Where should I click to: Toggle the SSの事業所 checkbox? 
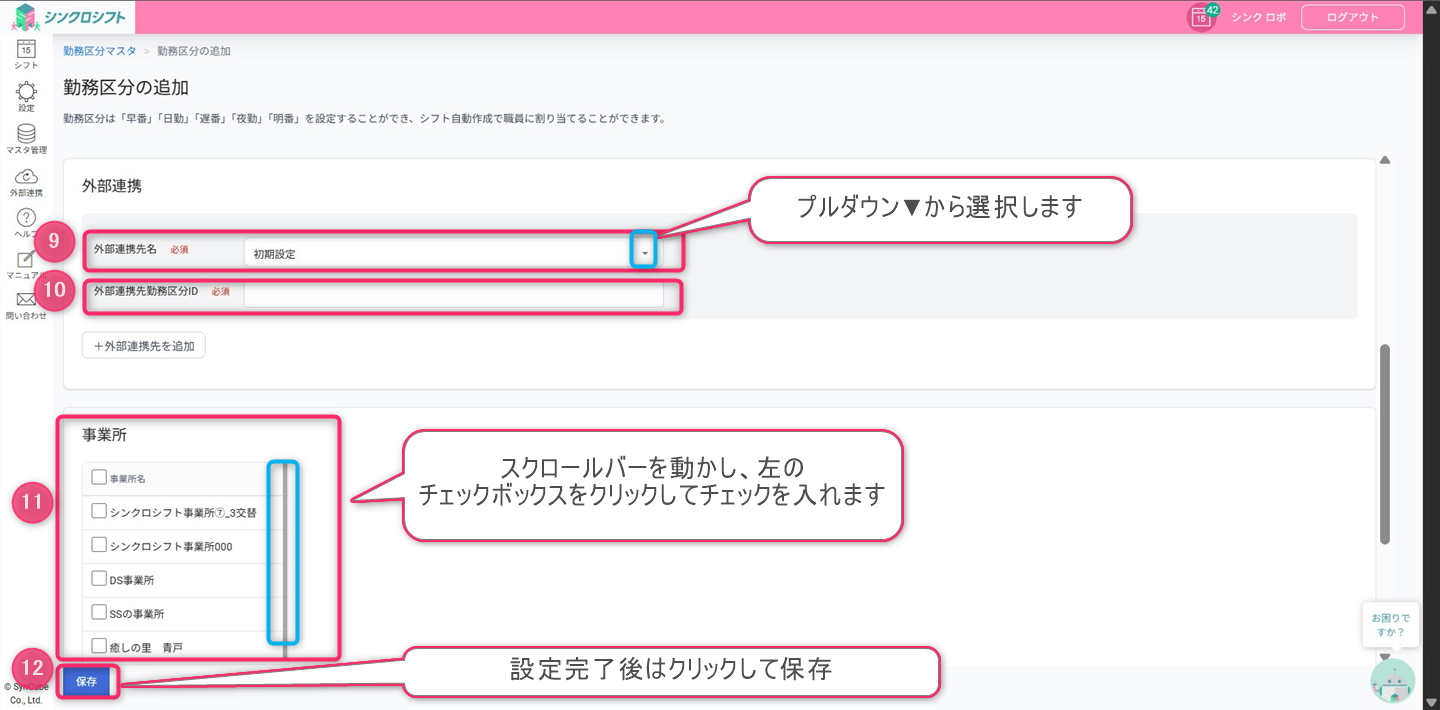point(99,612)
